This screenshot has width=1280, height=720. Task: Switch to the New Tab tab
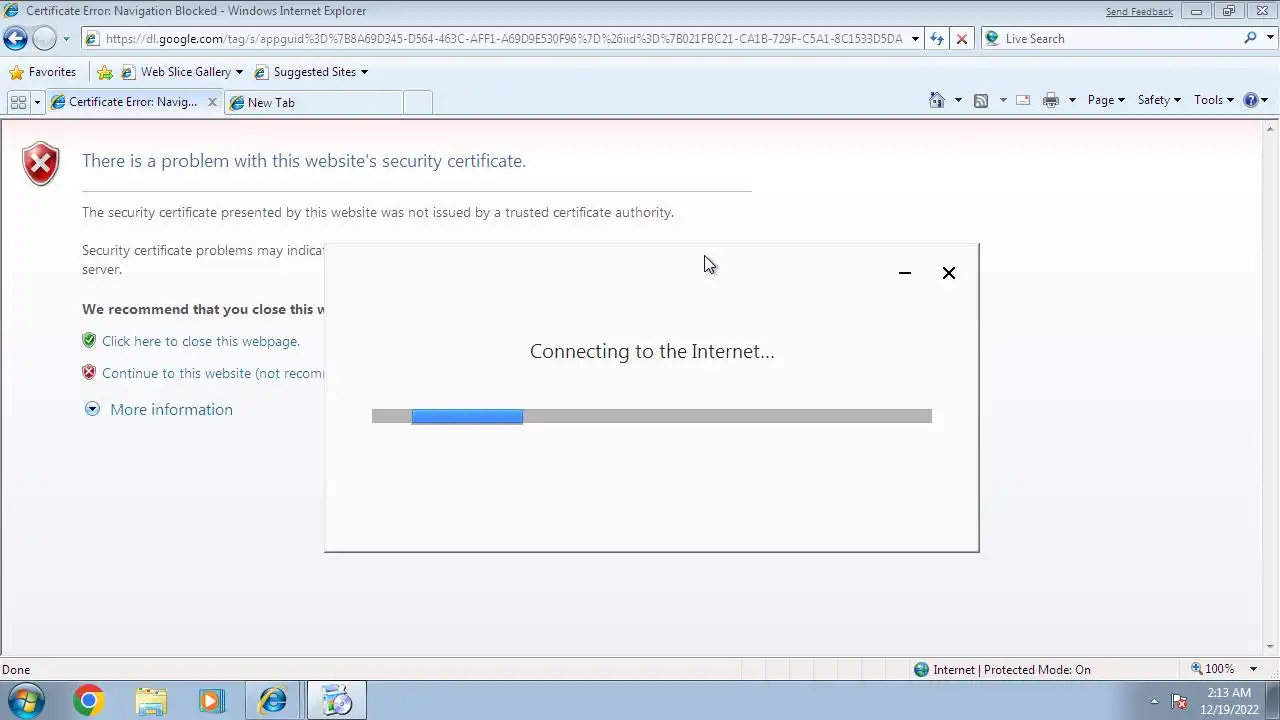click(x=313, y=102)
